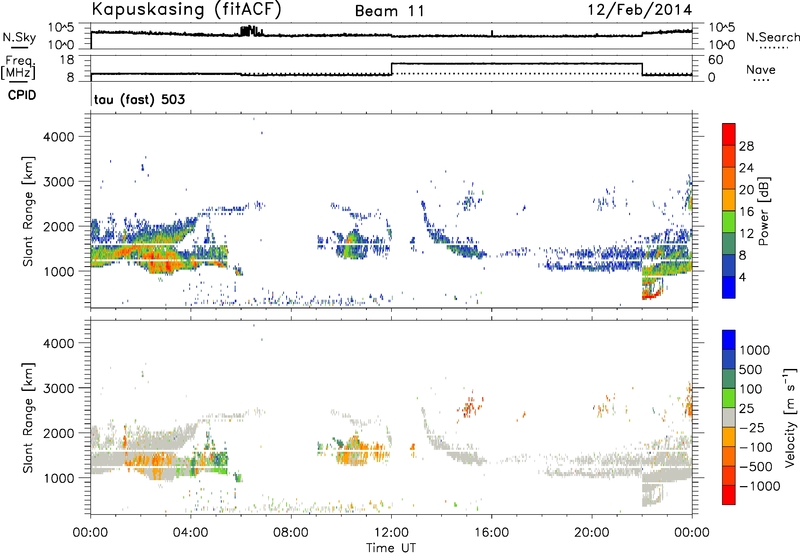Click the 'Velocity [m s-1]' color bar label
Screen dimensions: 800x554
[790, 417]
